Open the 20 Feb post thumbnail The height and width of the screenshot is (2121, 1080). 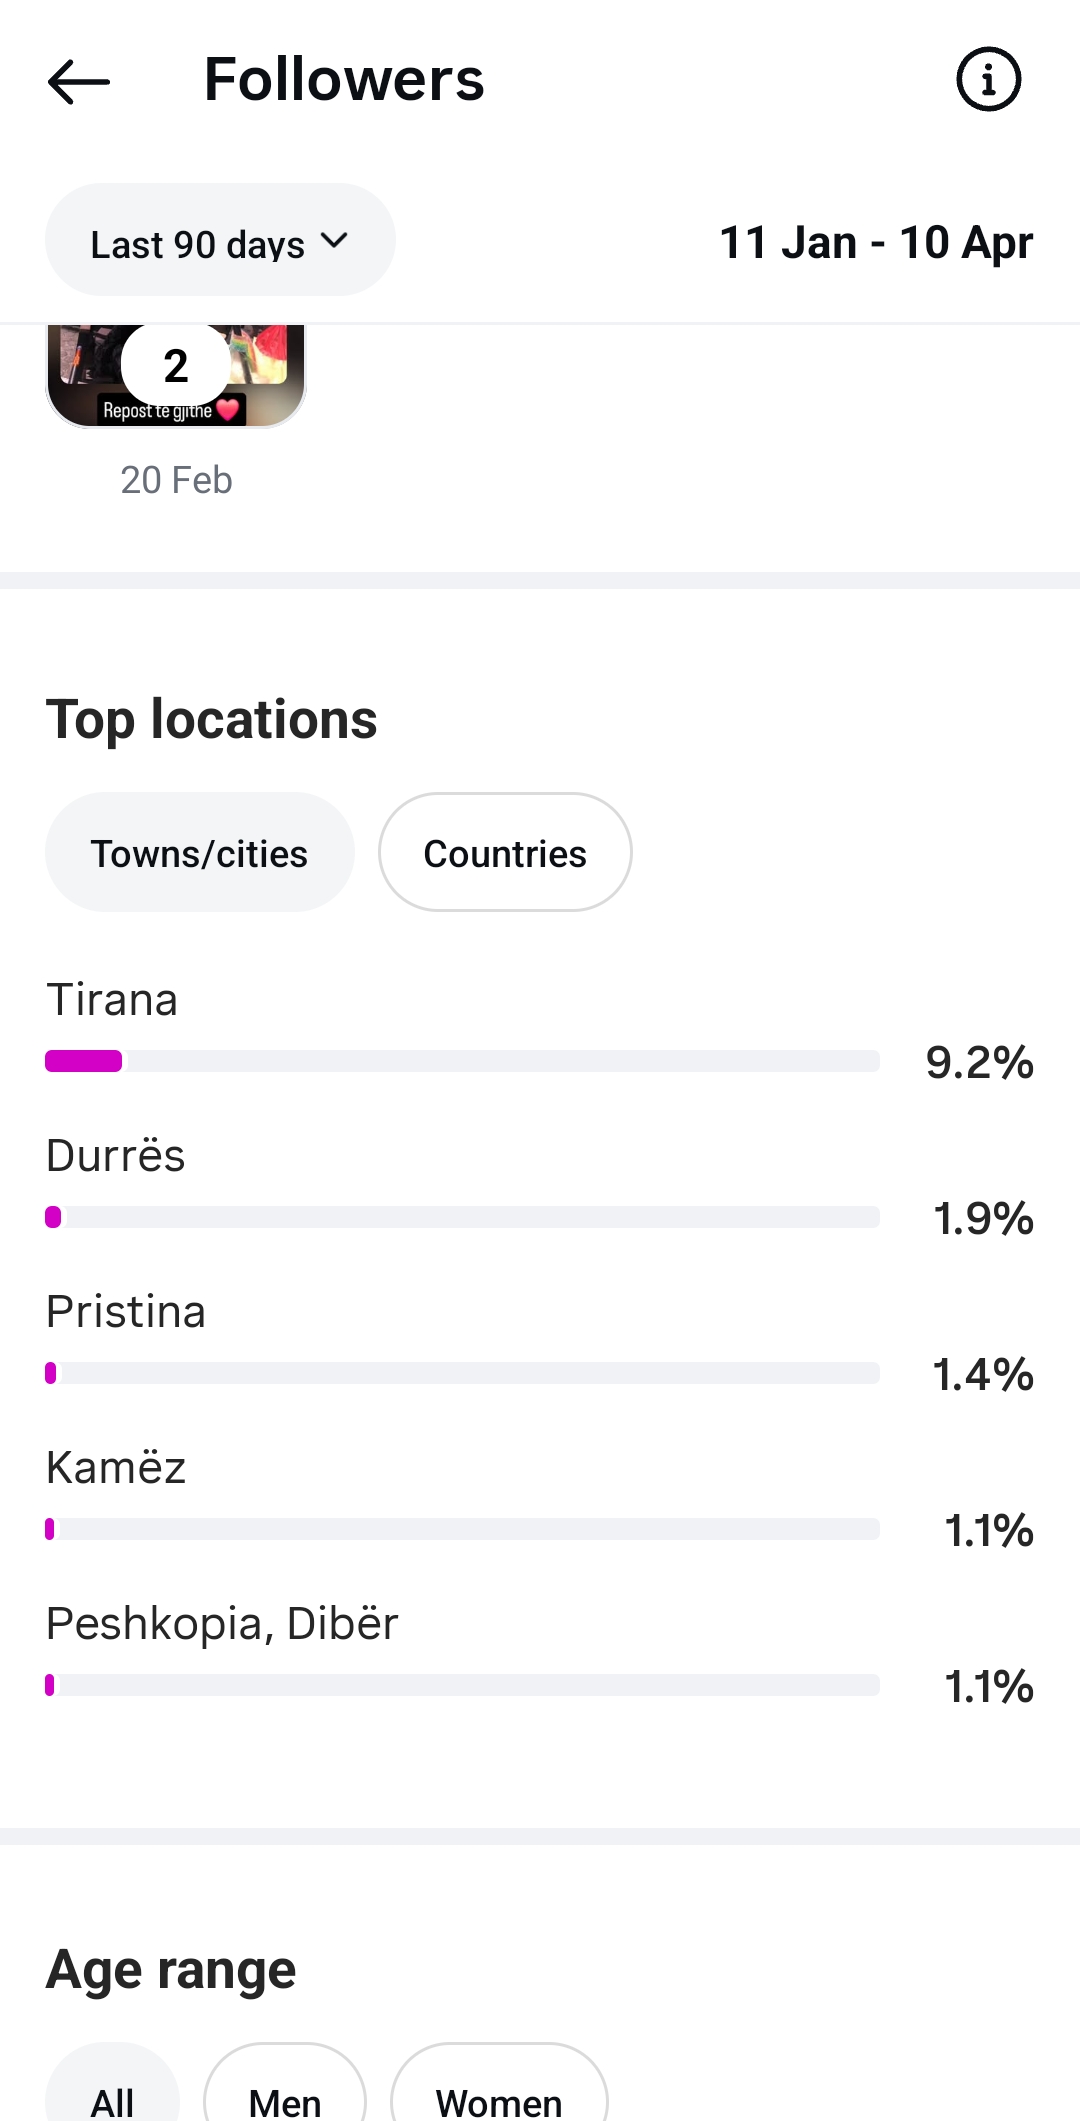point(176,376)
